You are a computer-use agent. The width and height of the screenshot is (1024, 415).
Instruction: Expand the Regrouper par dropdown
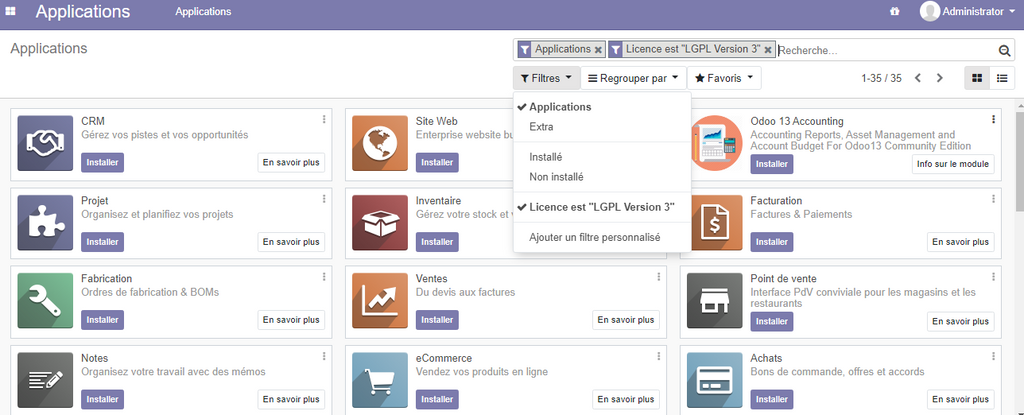633,78
